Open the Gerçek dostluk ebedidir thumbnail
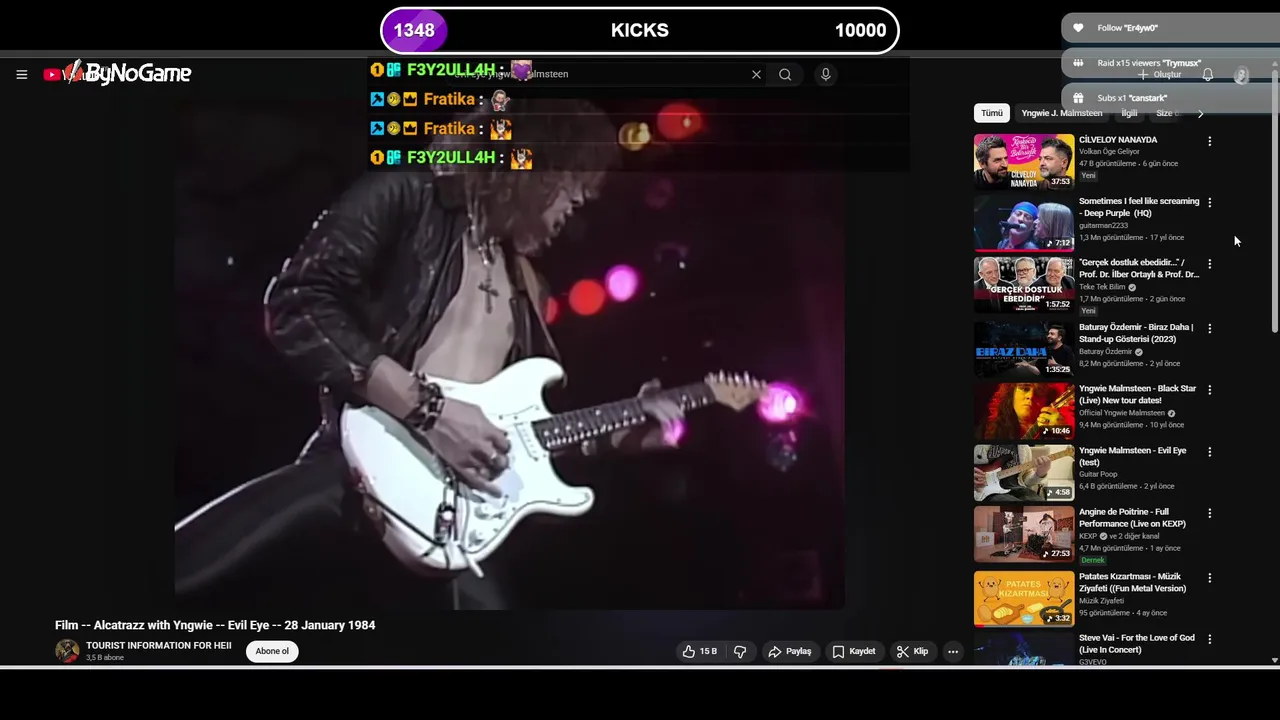The height and width of the screenshot is (720, 1280). (1024, 285)
